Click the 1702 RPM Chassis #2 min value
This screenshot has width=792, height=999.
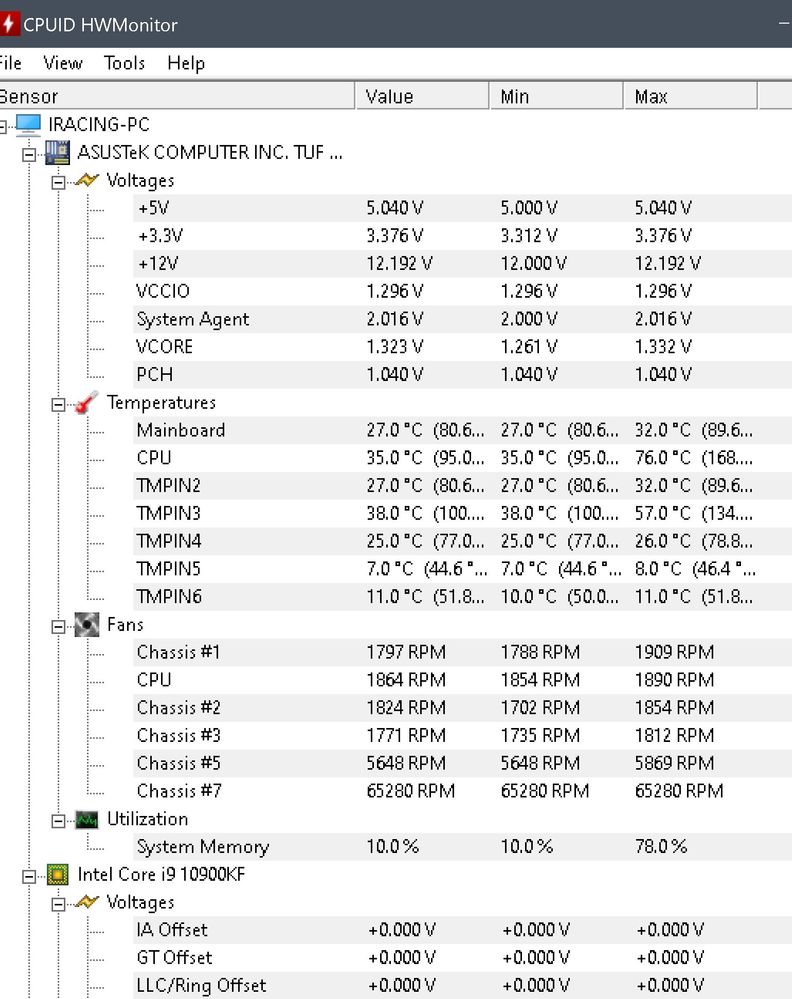pyautogui.click(x=540, y=707)
